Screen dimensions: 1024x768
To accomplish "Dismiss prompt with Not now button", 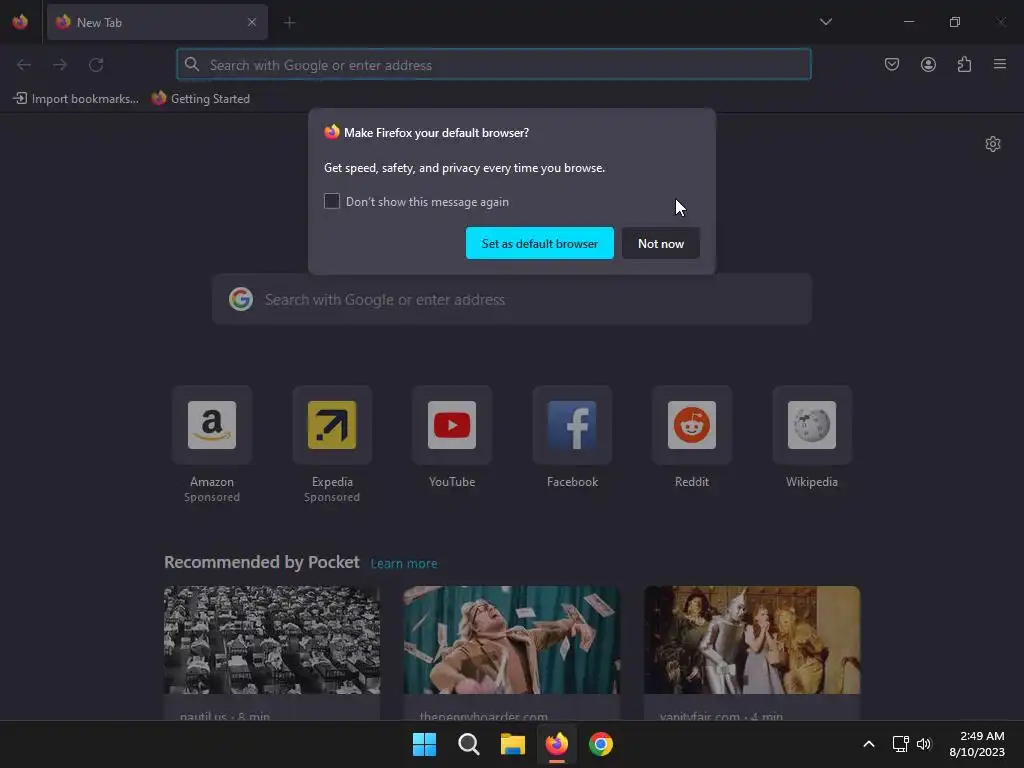I will [x=661, y=243].
